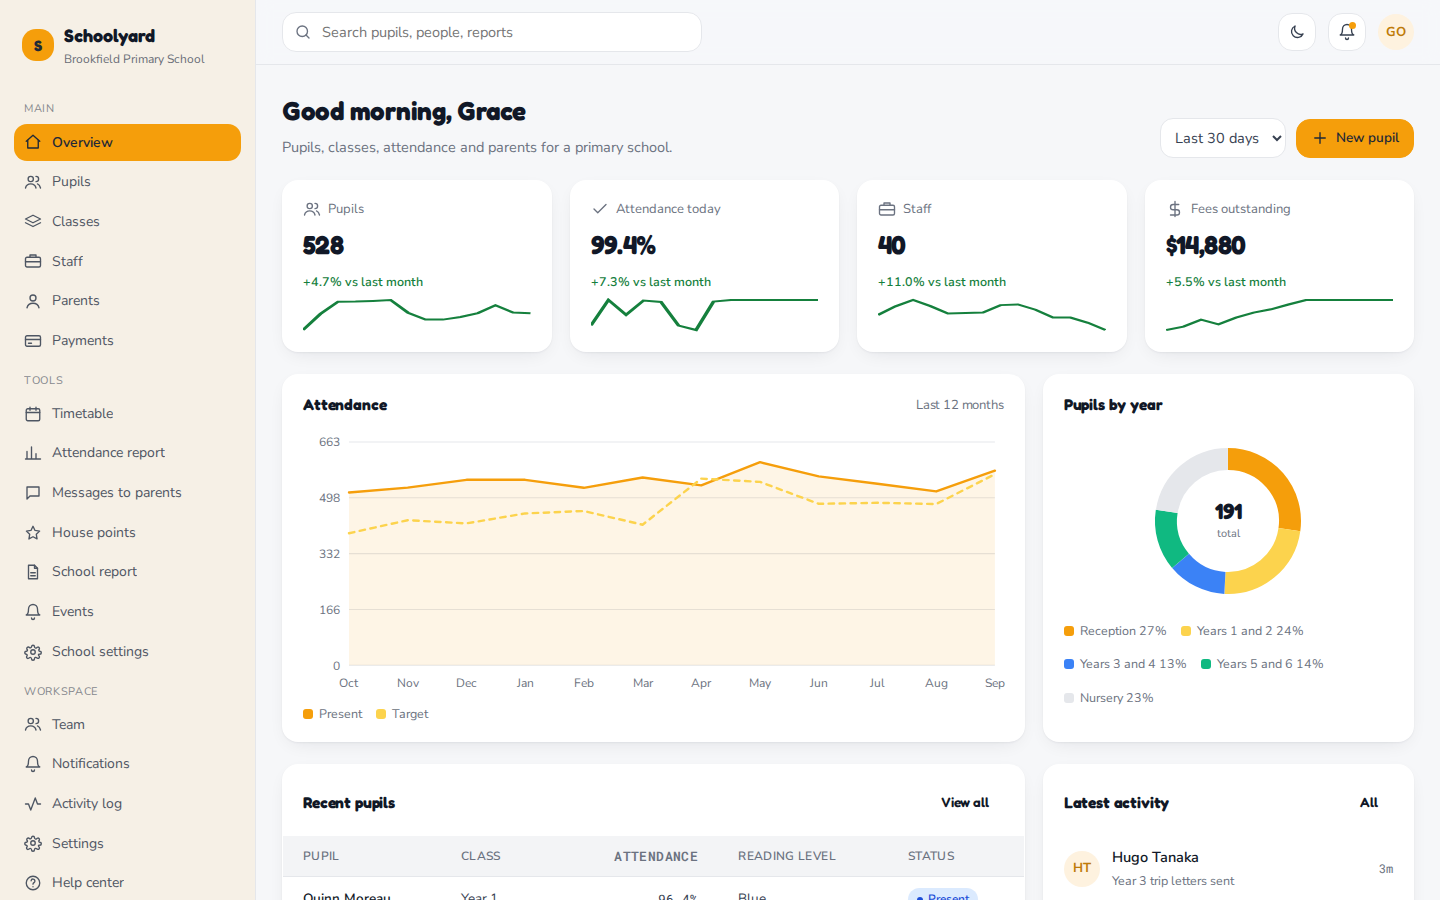Toggle dark mode moon icon
Screen dimensions: 1440x900
click(1297, 32)
